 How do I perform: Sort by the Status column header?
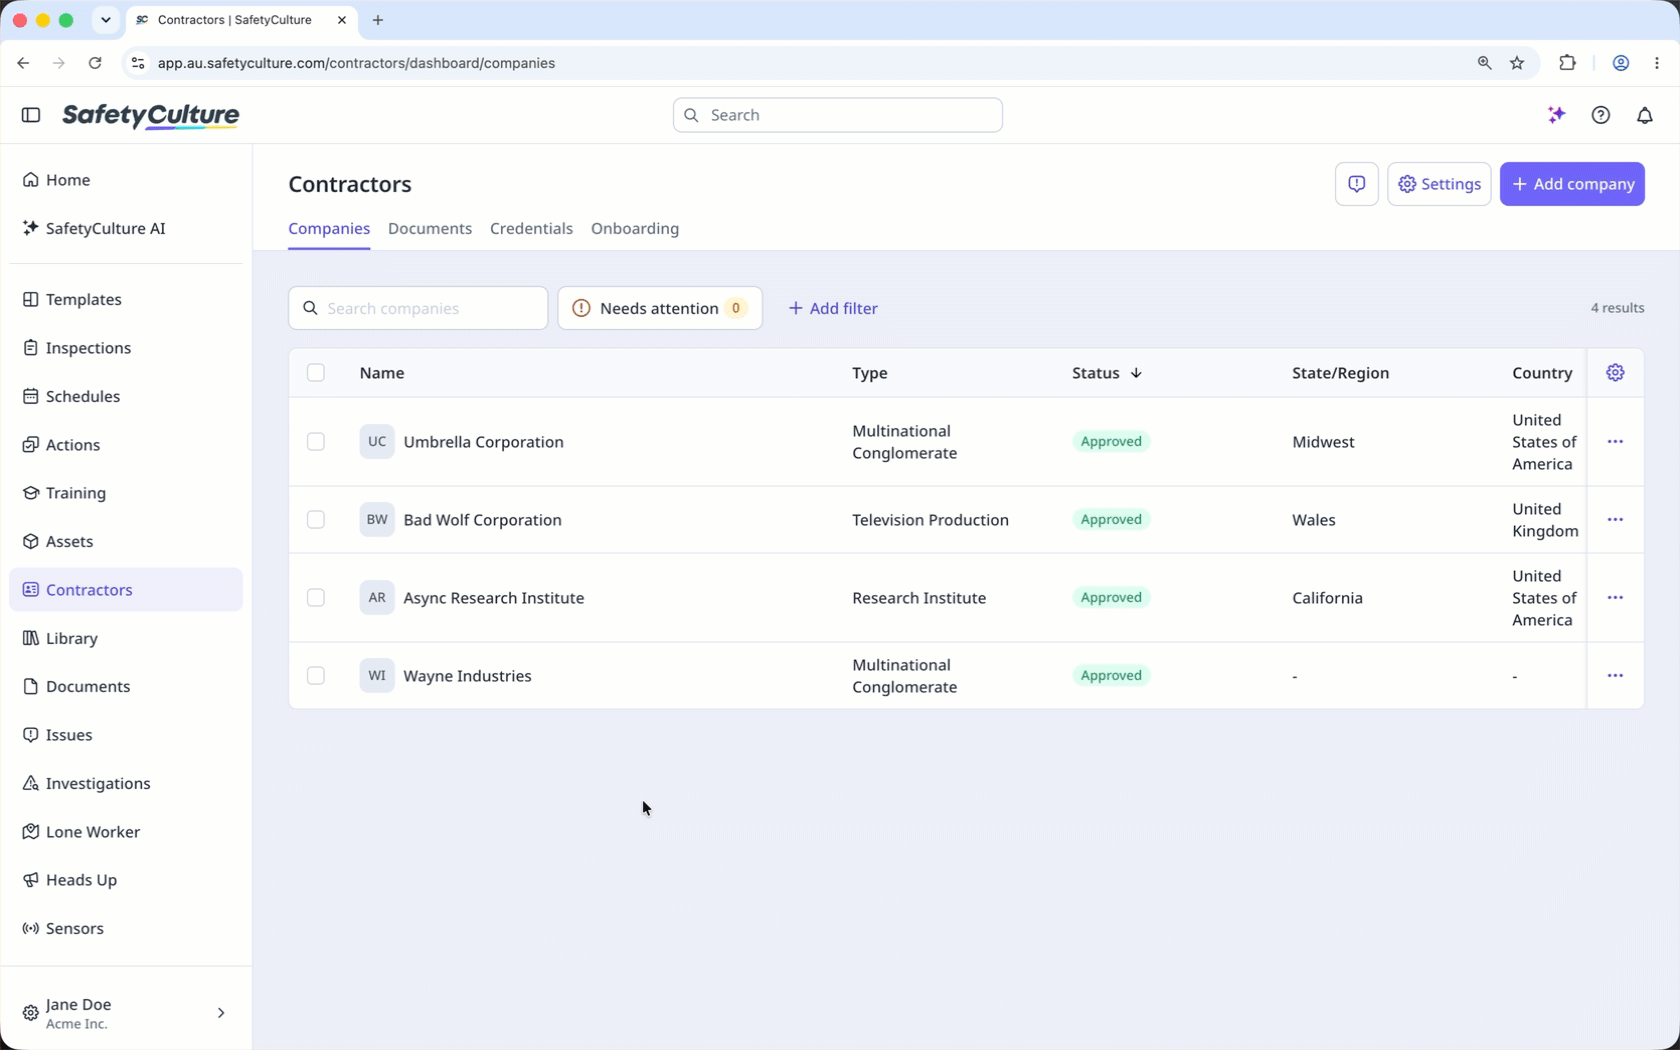pos(1106,373)
